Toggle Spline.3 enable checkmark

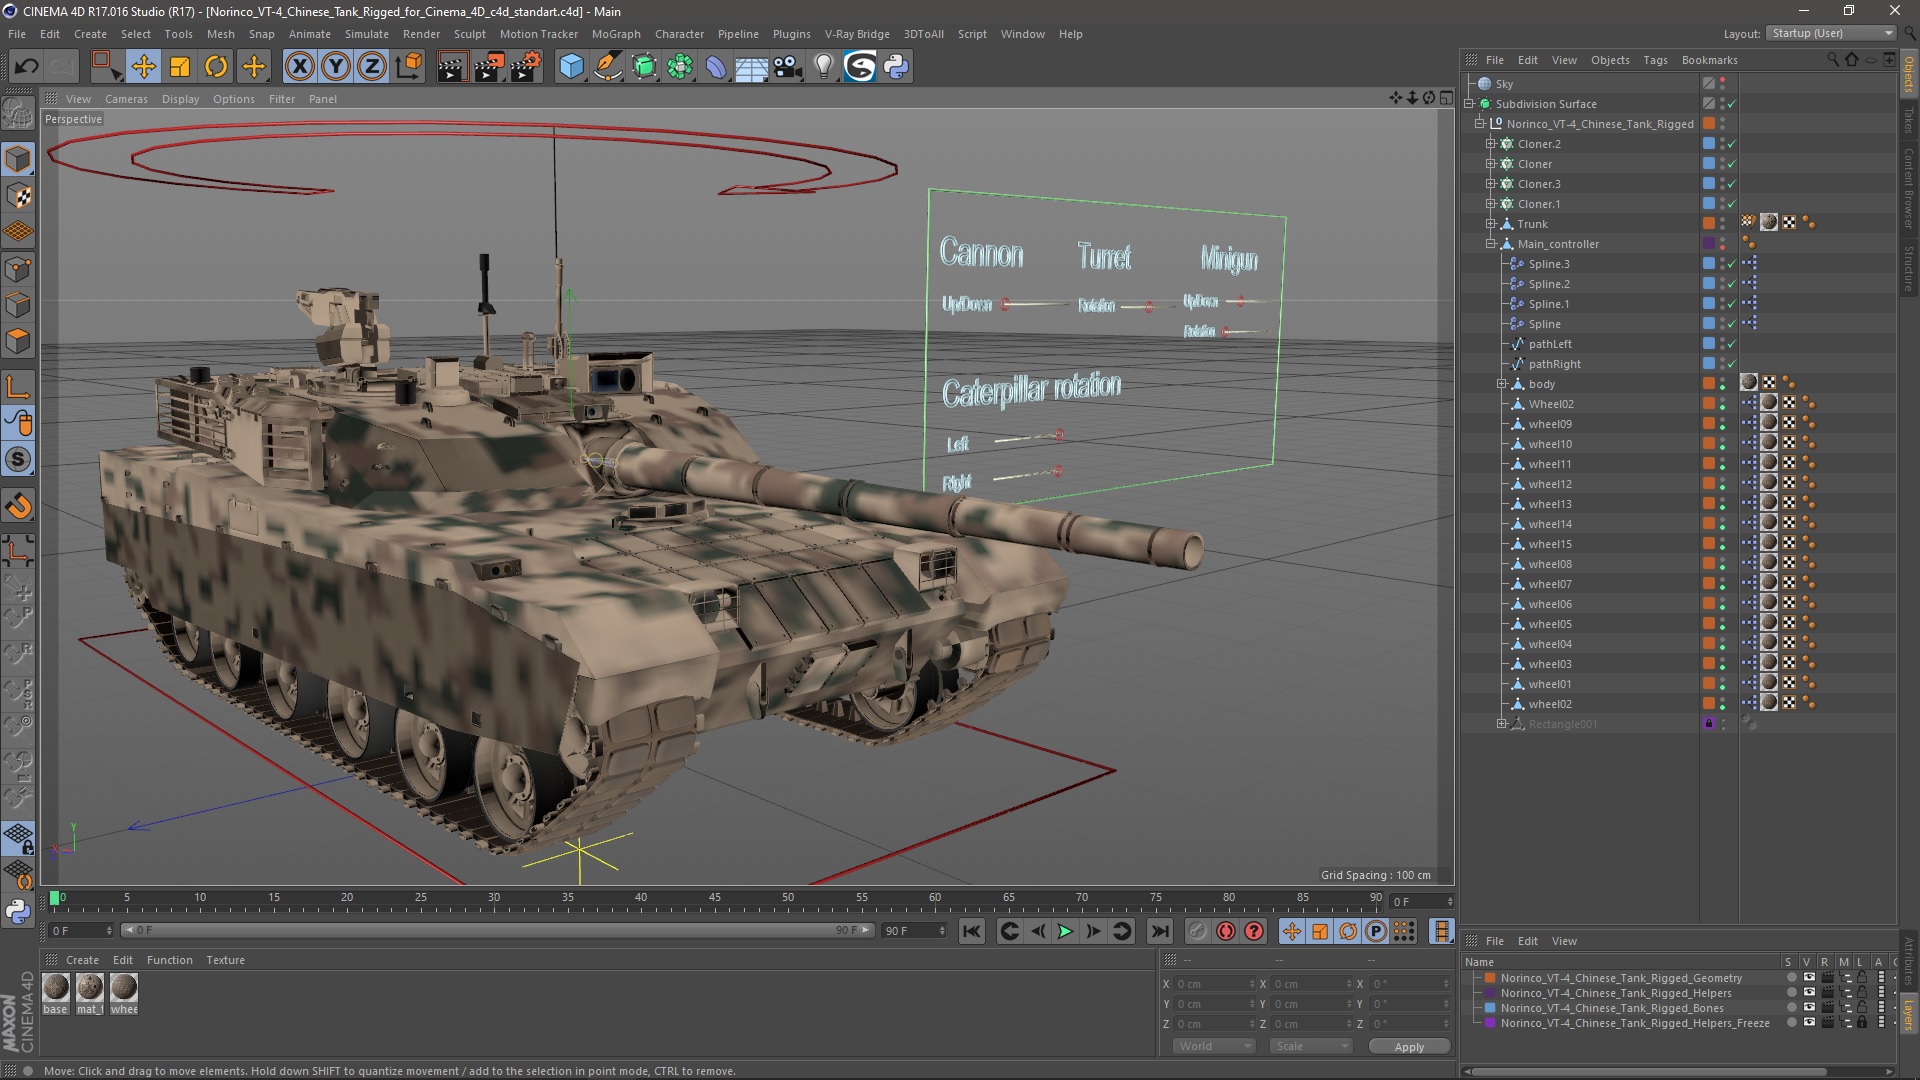click(1732, 264)
